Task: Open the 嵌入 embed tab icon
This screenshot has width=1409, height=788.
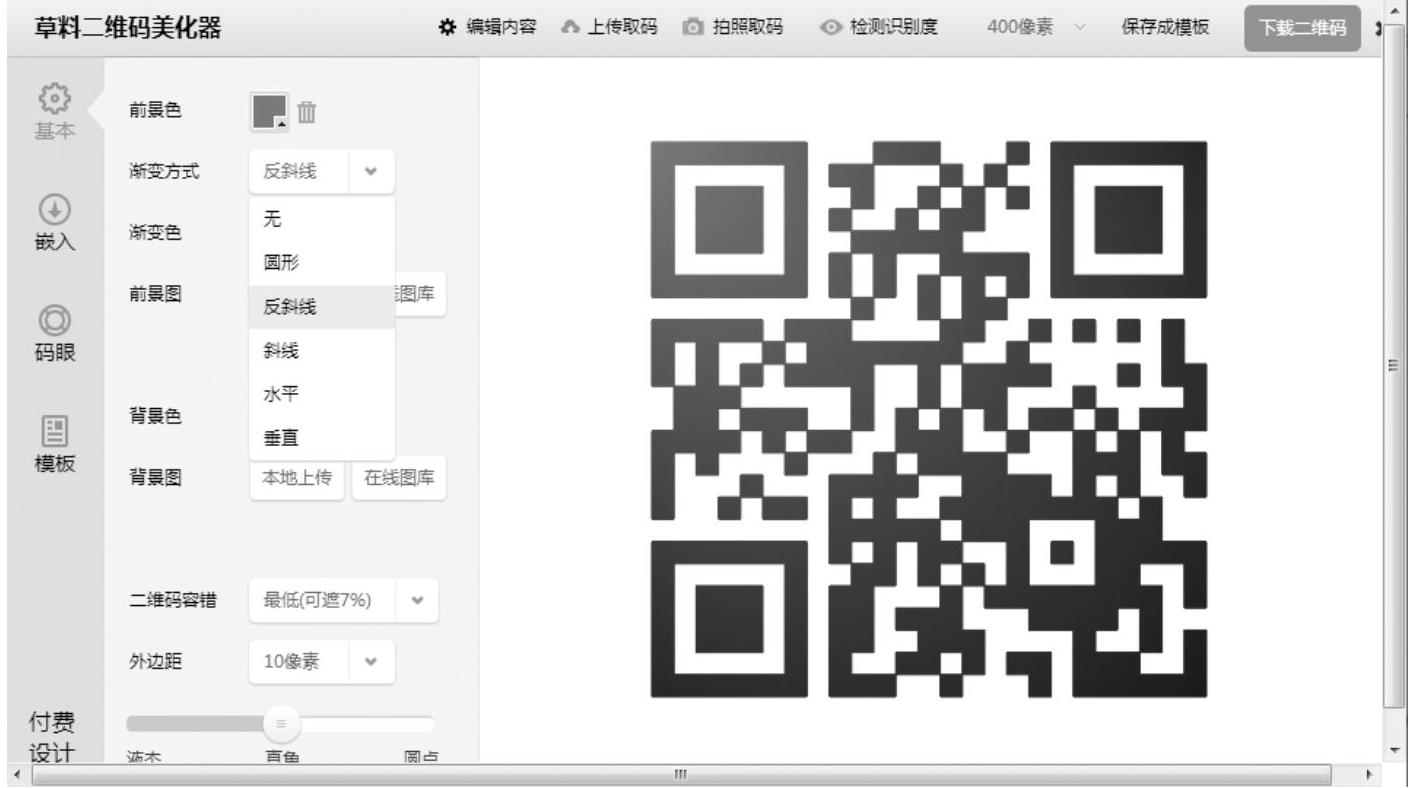Action: [53, 208]
